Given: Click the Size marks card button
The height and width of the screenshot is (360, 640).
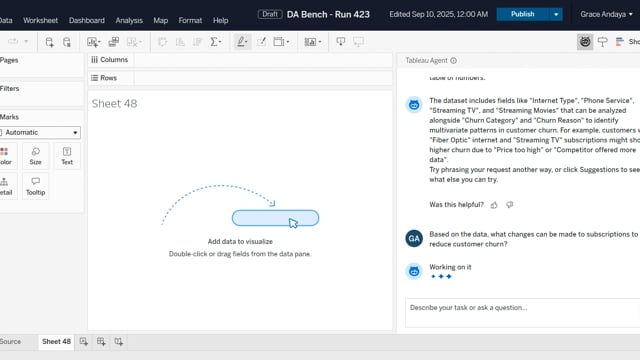Looking at the screenshot, I should pyautogui.click(x=36, y=156).
